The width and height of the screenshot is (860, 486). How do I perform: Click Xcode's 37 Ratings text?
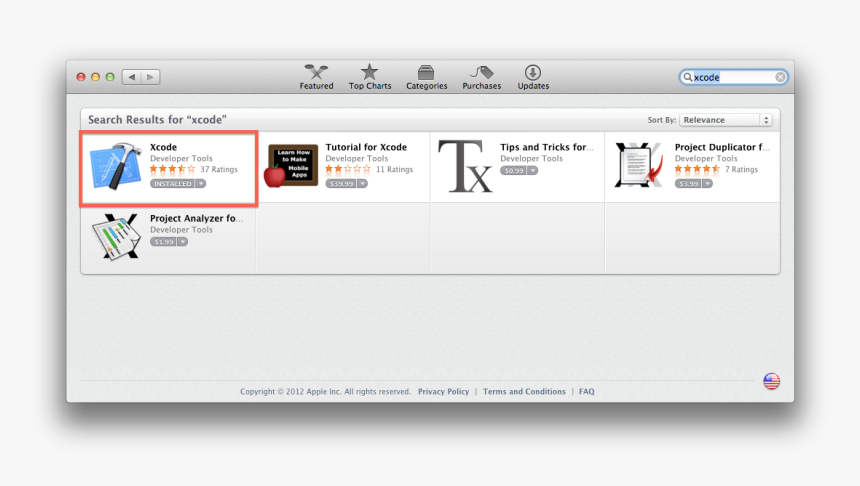point(219,169)
